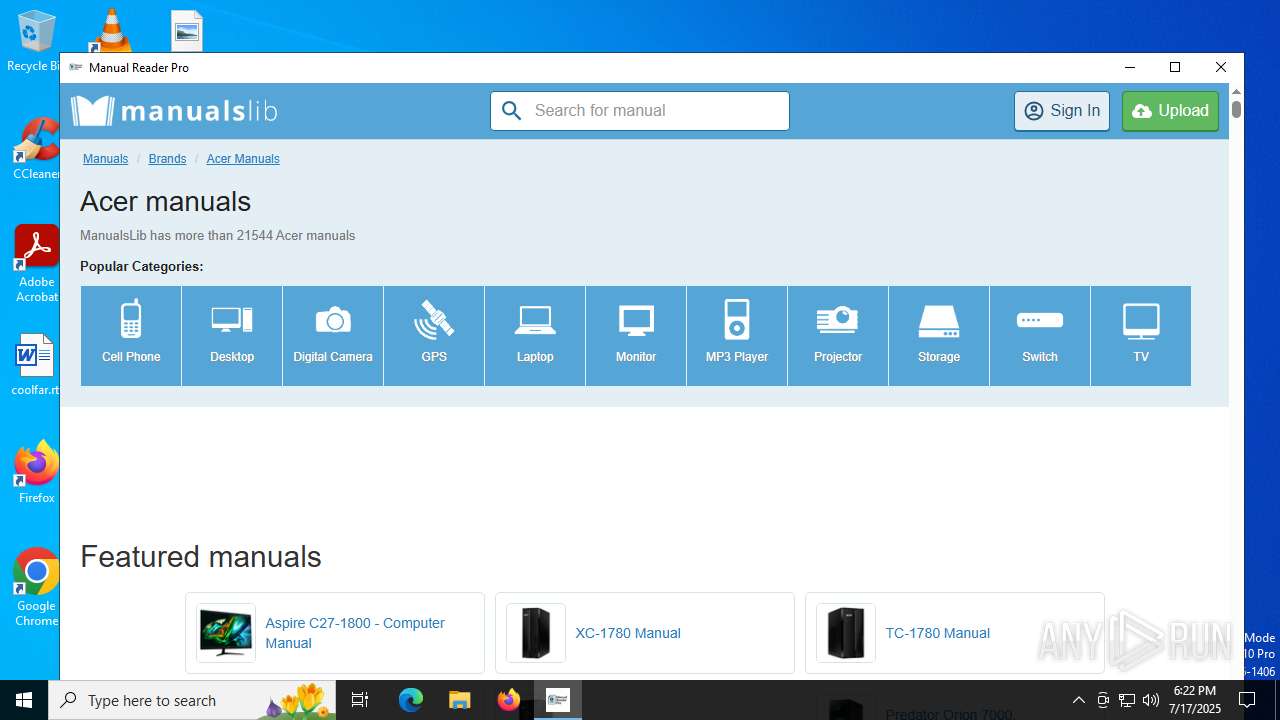The width and height of the screenshot is (1280, 720).
Task: Click the Aspire C27-1800 thumbnail image
Action: click(x=226, y=633)
